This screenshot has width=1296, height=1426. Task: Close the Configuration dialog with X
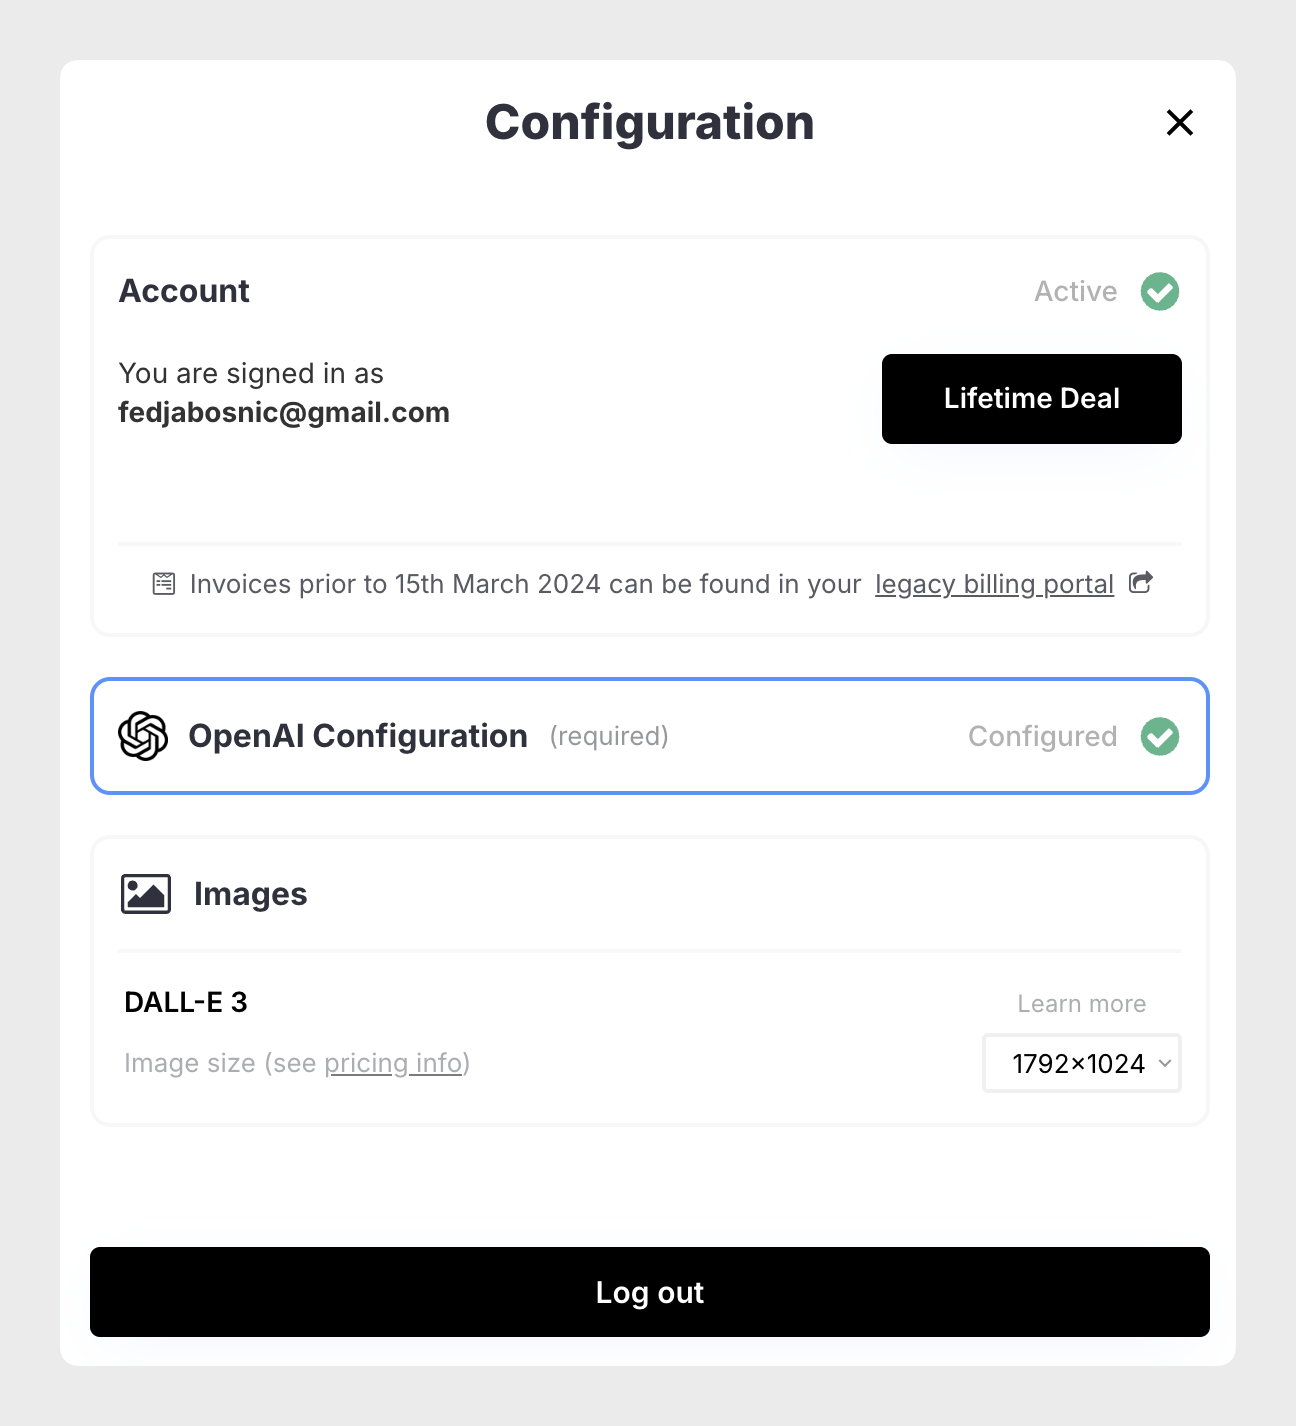coord(1180,123)
